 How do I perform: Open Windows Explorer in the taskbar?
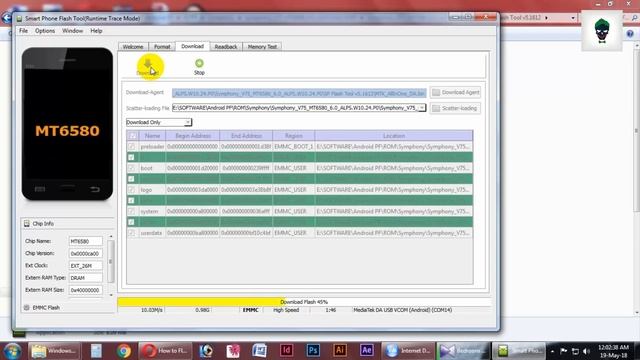coord(54,351)
